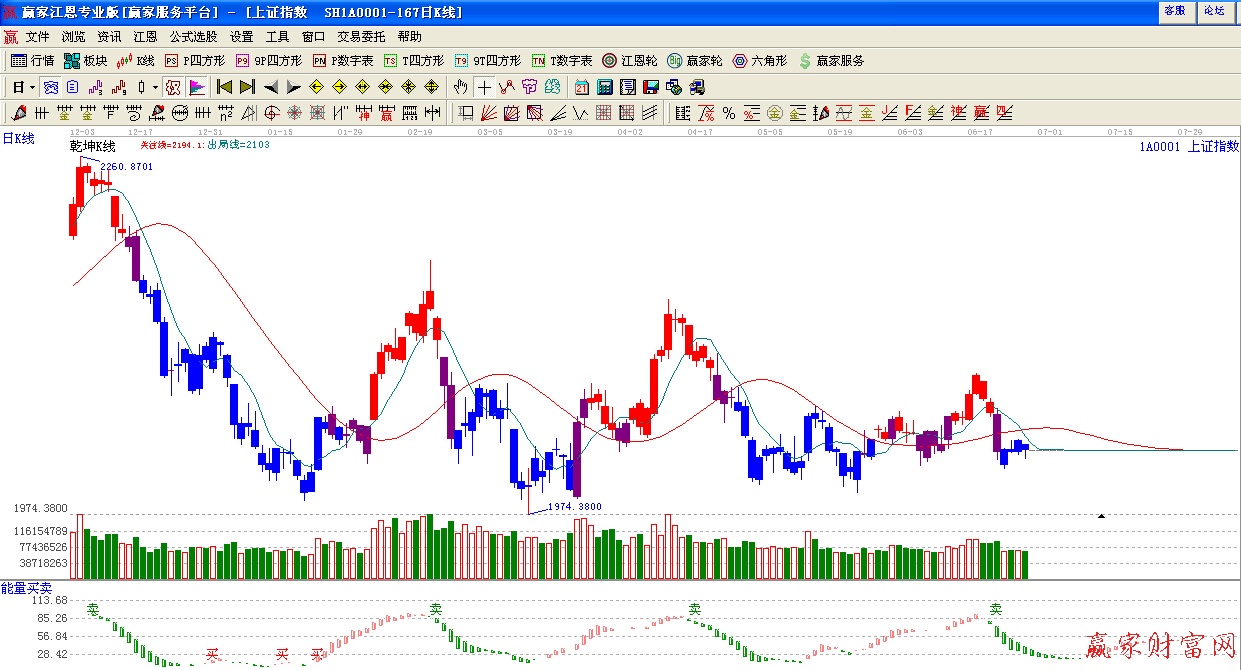Screen dimensions: 1241x670
Task: Open the 江恩轮 (Gann wheel) tool
Action: tap(630, 61)
